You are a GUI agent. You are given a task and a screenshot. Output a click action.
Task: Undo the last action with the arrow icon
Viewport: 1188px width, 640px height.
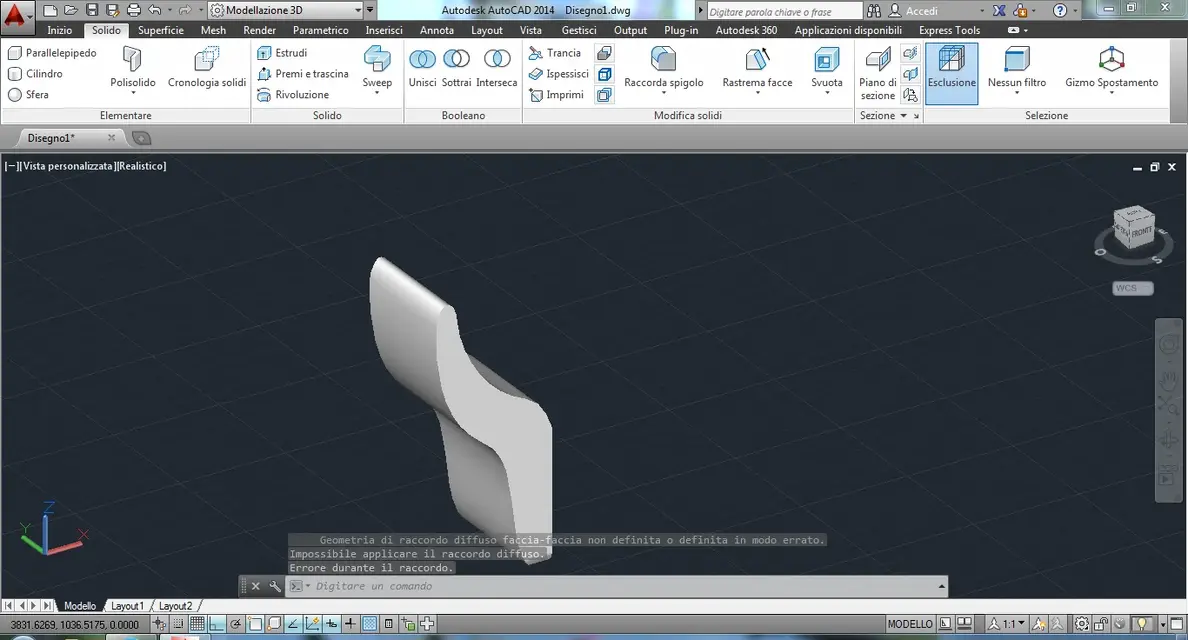(x=155, y=10)
